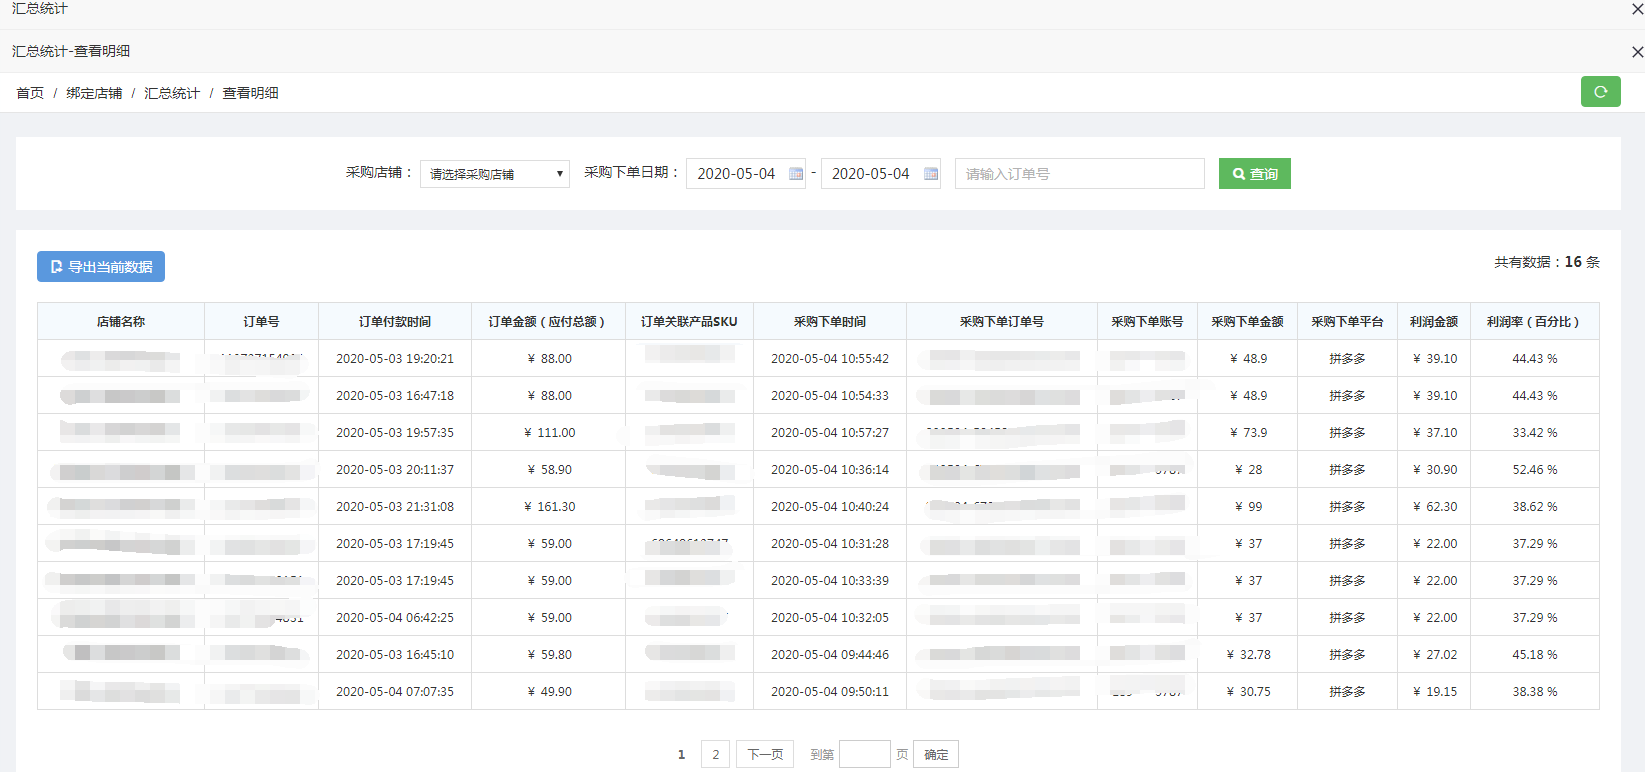Click 采购下单平台 column header
This screenshot has height=772, width=1645.
1348,322
